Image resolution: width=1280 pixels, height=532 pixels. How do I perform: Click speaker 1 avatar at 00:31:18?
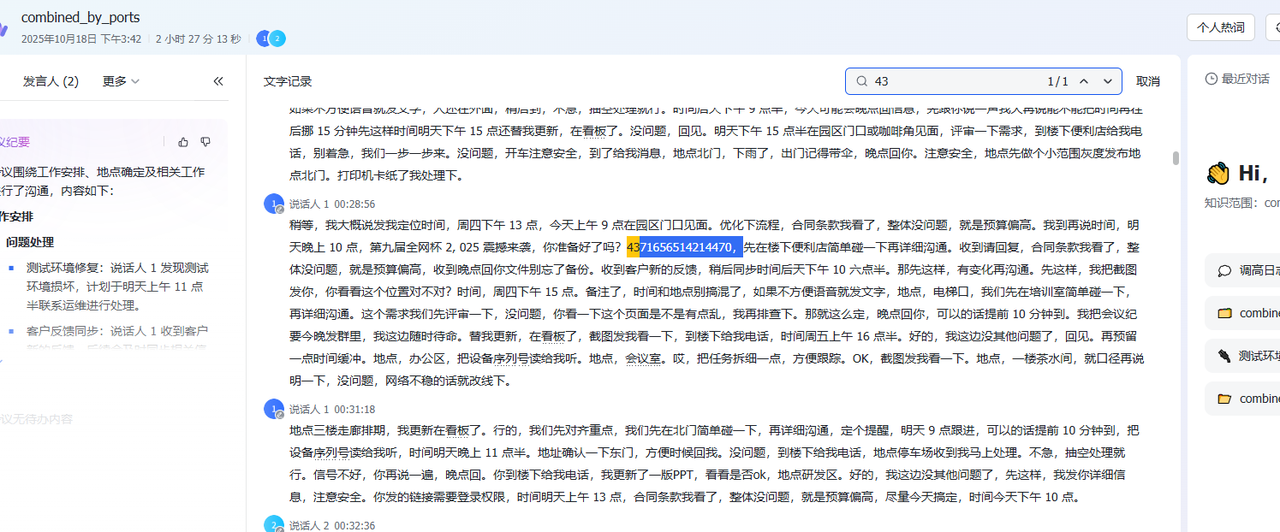click(x=273, y=409)
